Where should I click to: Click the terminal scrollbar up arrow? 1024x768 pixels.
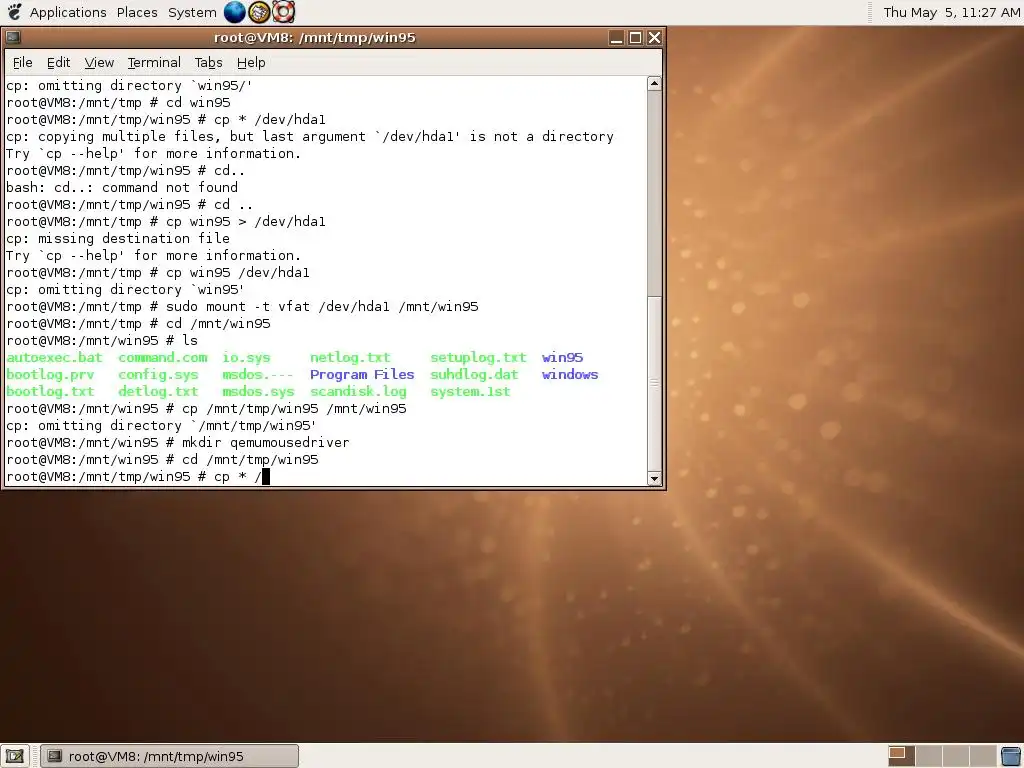point(654,84)
